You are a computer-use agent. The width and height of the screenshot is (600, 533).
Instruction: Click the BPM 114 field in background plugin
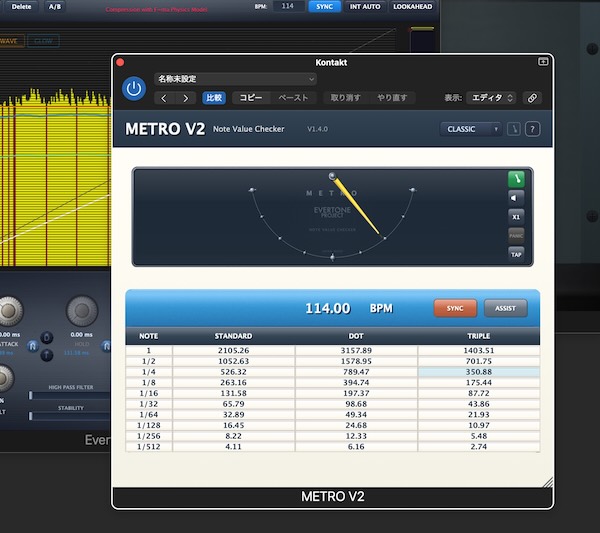click(x=288, y=6)
